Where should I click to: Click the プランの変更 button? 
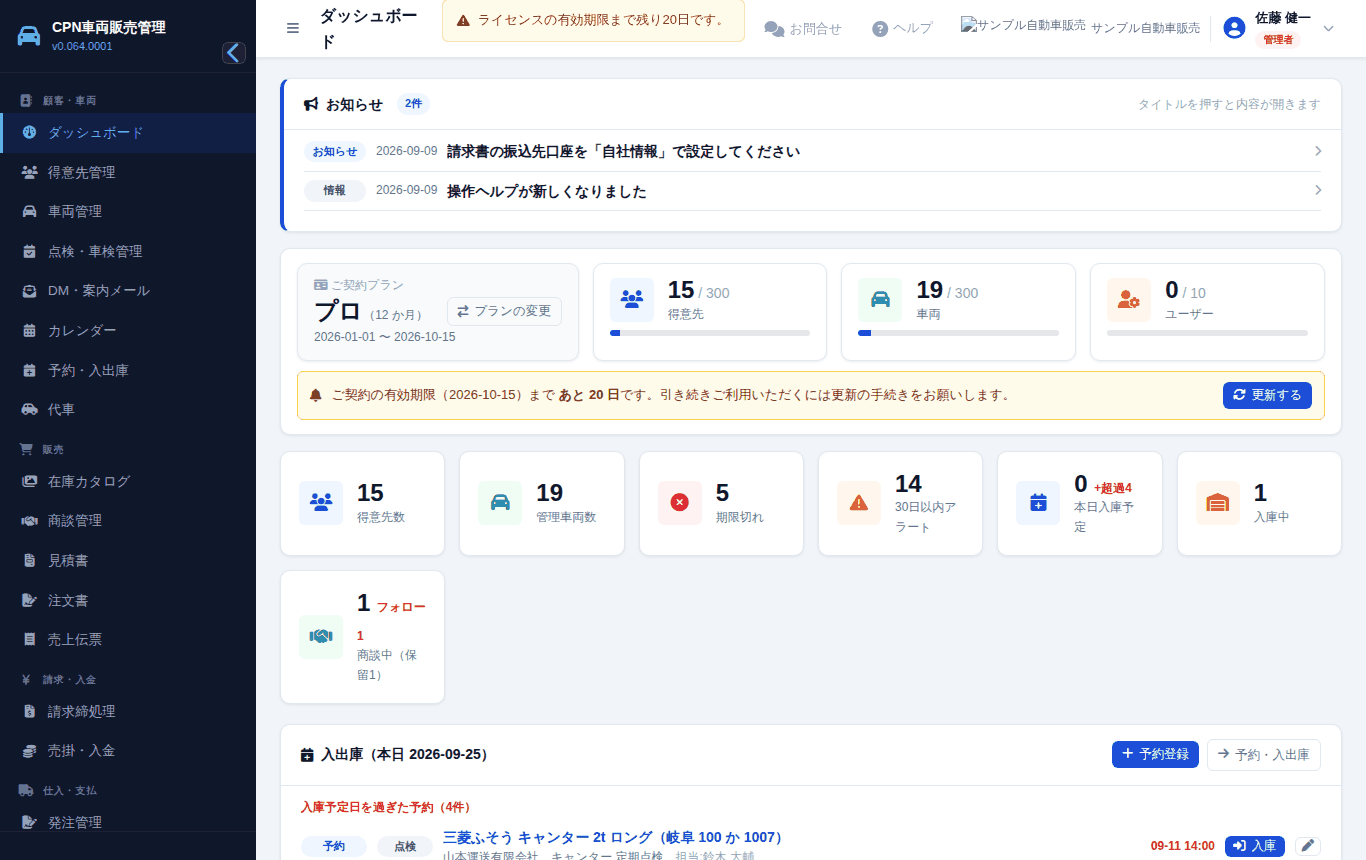[x=504, y=311]
